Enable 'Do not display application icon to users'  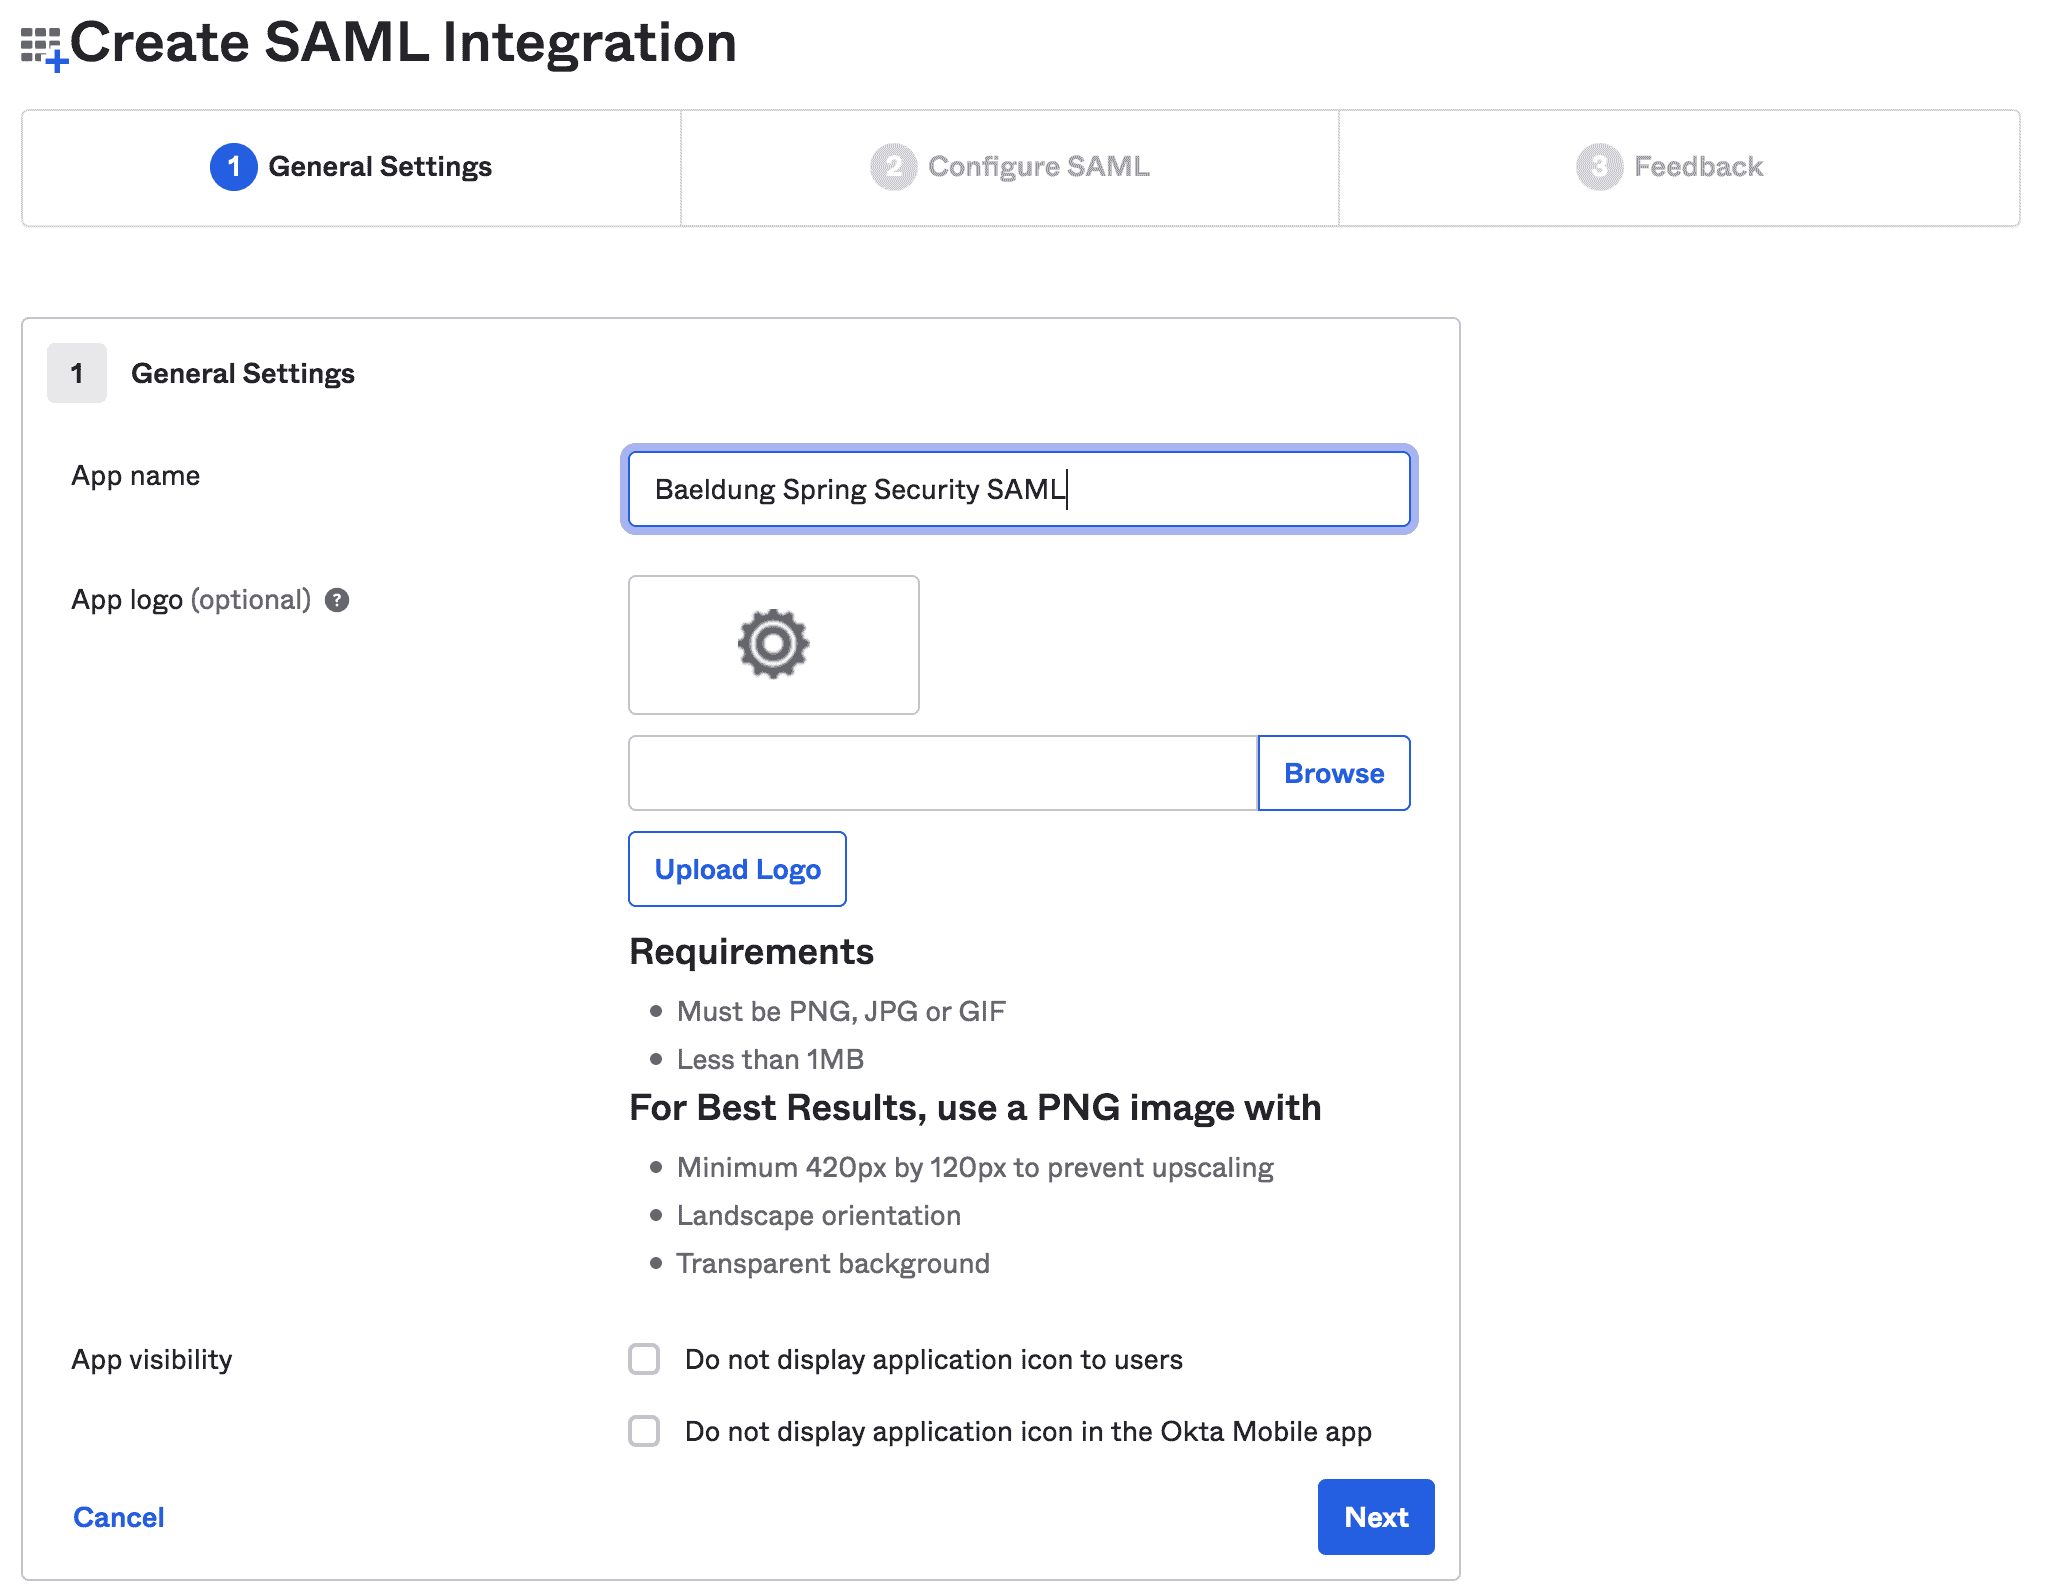(644, 1359)
